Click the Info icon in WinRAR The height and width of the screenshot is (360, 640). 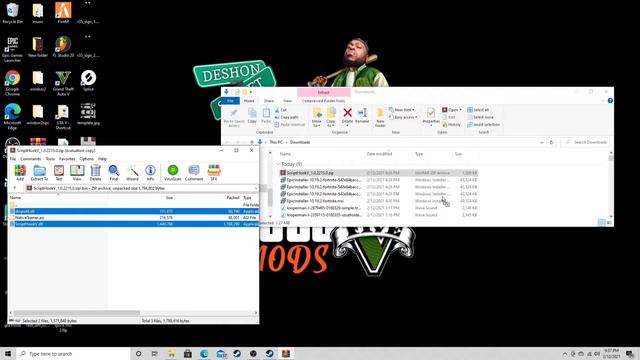[x=150, y=173]
